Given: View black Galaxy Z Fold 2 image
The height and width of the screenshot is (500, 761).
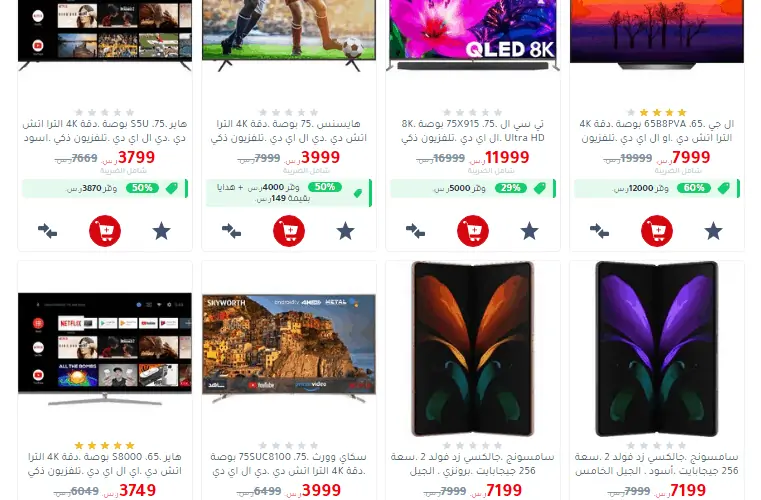Looking at the screenshot, I should tap(657, 349).
